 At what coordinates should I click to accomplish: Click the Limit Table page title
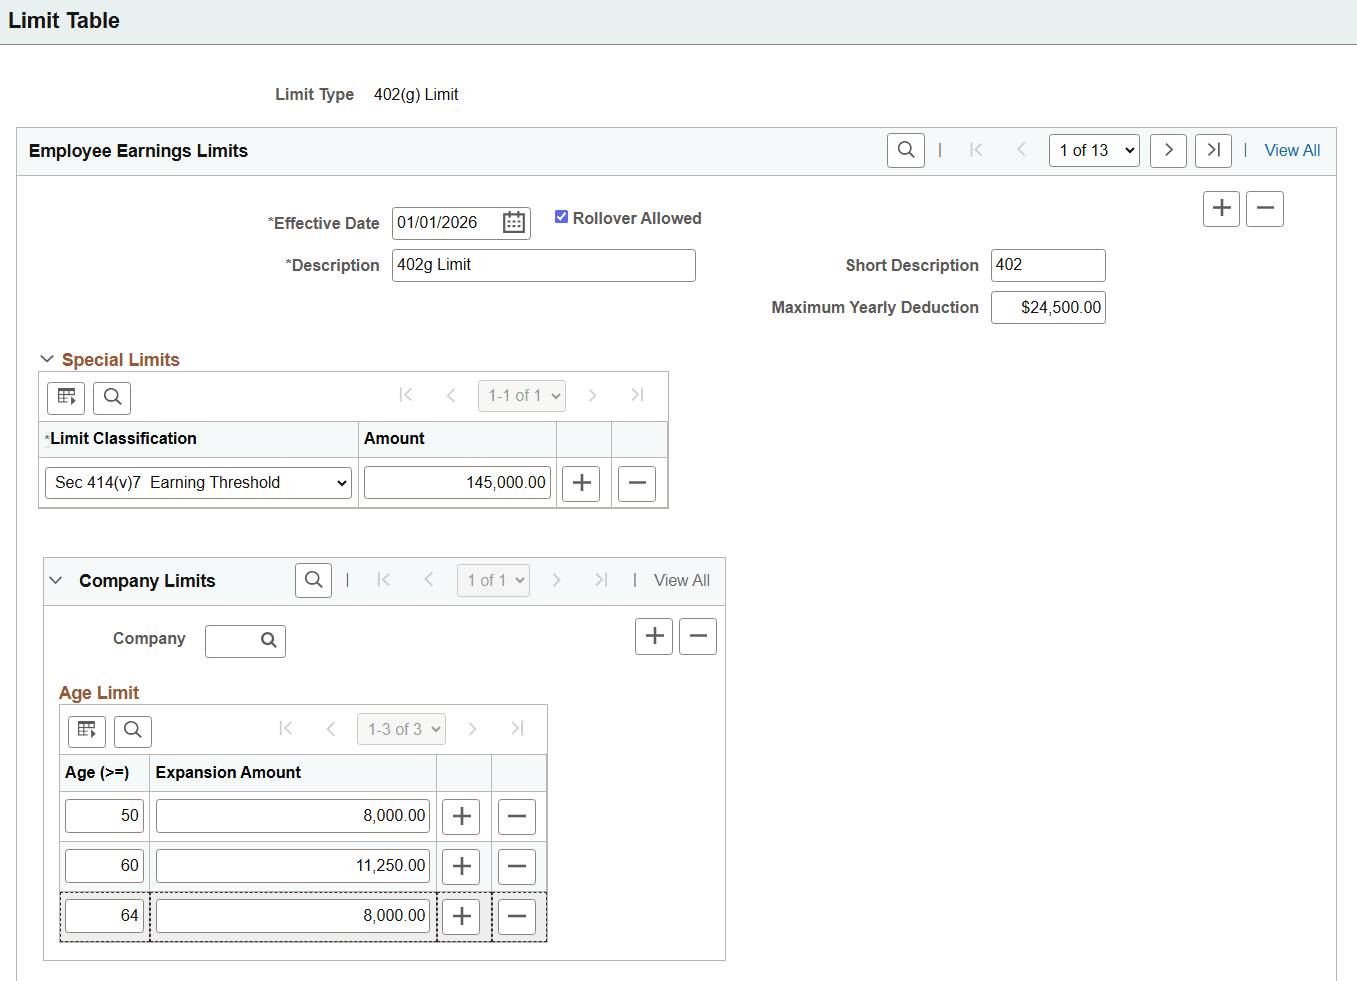(x=64, y=21)
